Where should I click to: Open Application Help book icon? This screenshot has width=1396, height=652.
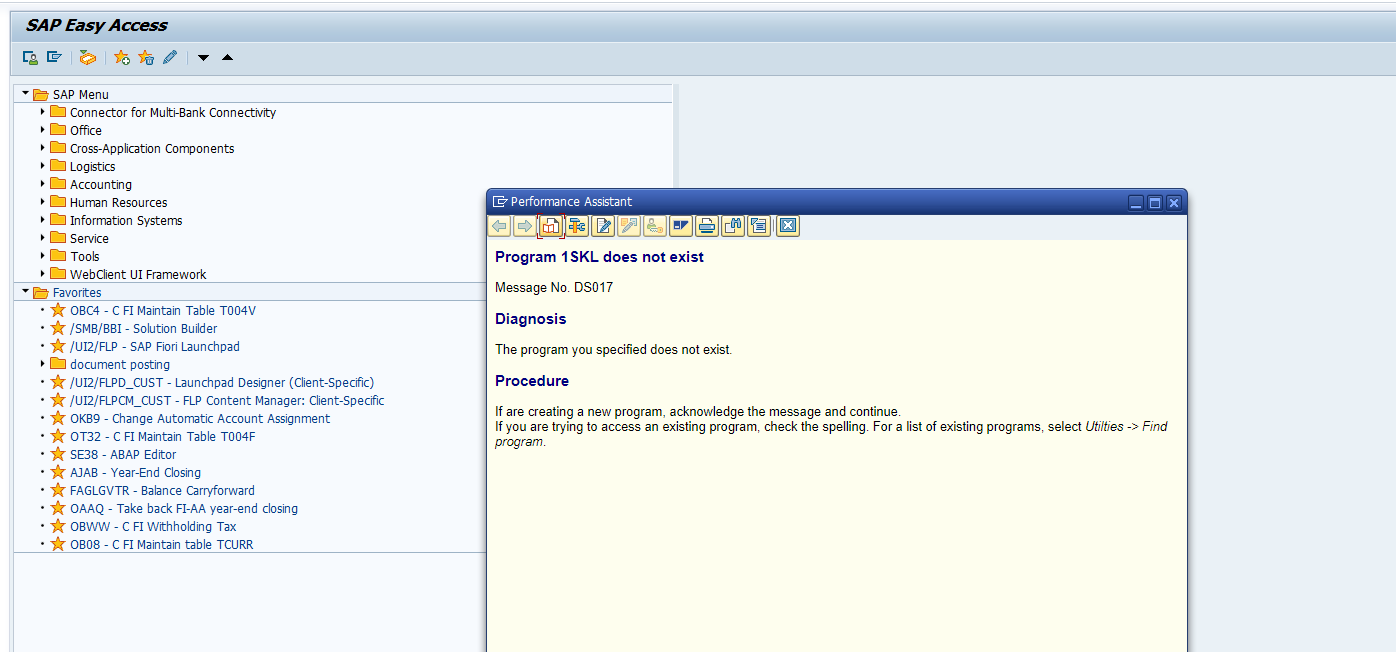[551, 226]
